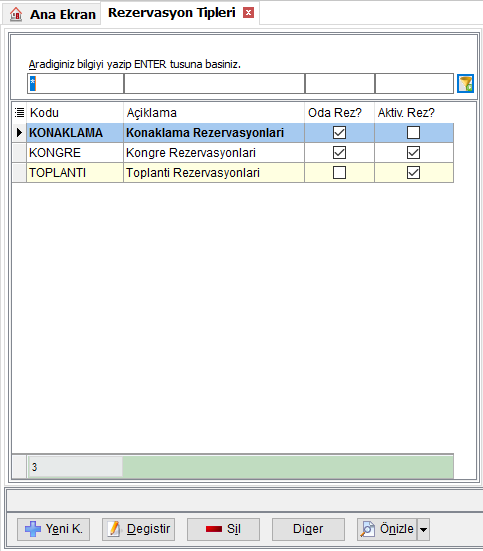Apply the filter funnel icon

[465, 83]
